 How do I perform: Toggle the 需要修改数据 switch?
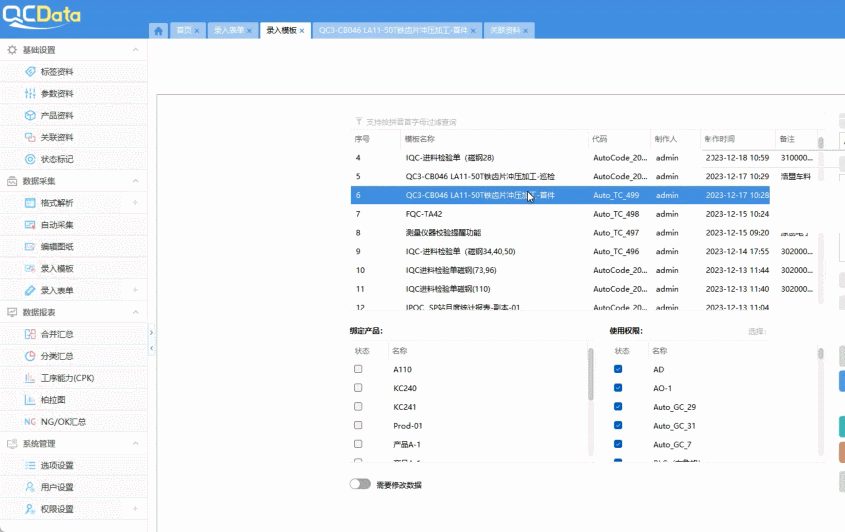click(360, 484)
